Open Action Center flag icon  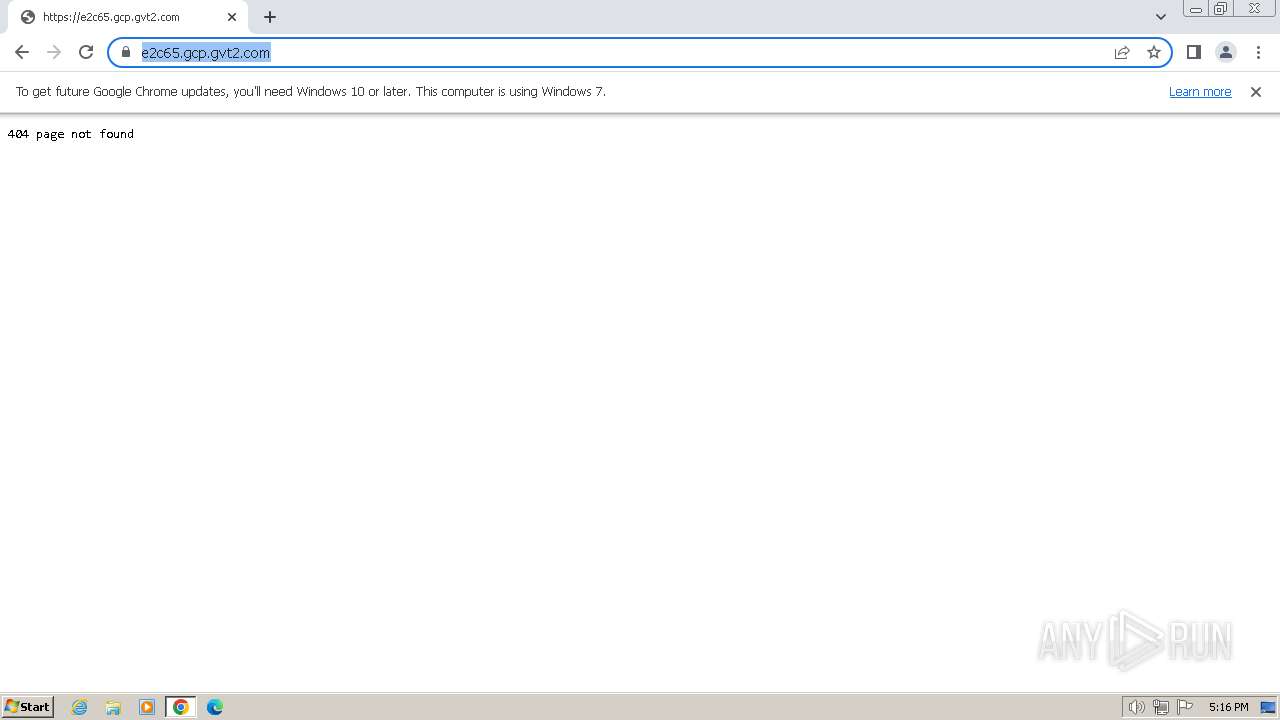[1185, 707]
